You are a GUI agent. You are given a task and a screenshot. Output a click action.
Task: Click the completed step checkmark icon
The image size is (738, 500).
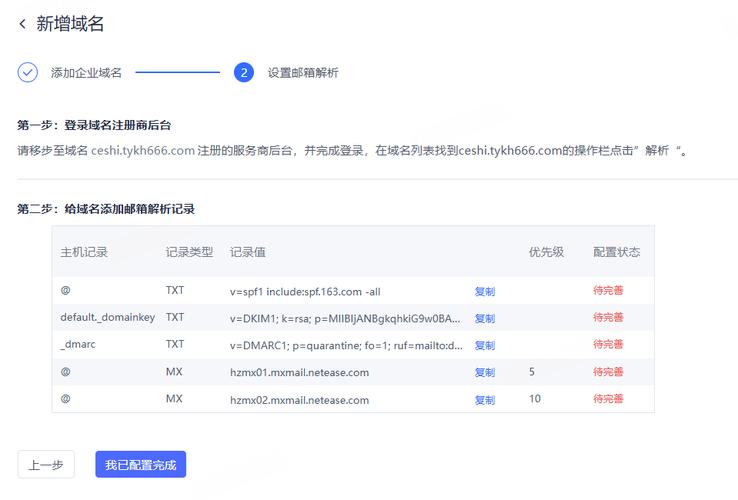(x=28, y=72)
